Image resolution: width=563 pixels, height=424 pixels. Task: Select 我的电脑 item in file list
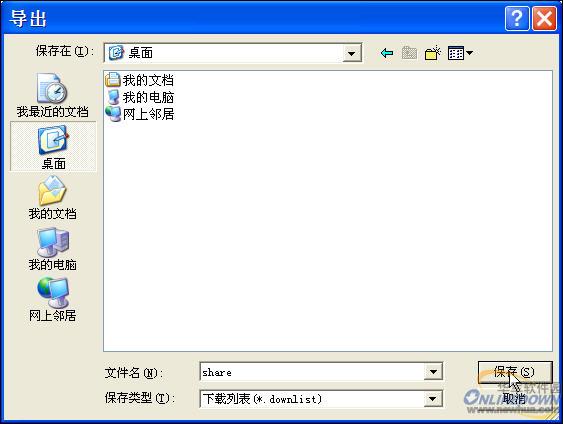click(x=140, y=97)
